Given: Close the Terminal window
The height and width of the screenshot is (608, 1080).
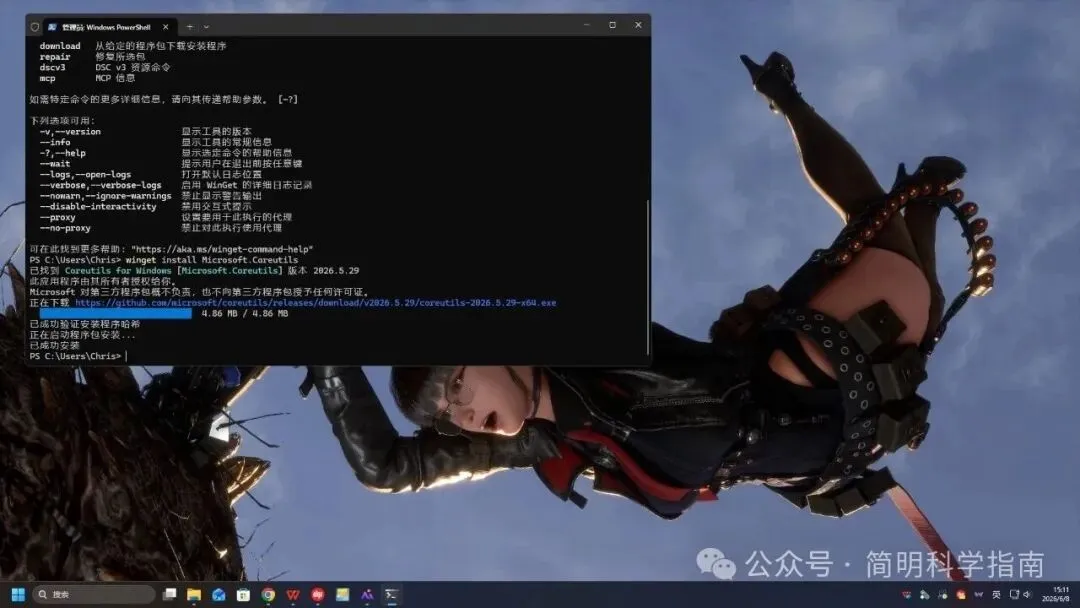Looking at the screenshot, I should 638,25.
